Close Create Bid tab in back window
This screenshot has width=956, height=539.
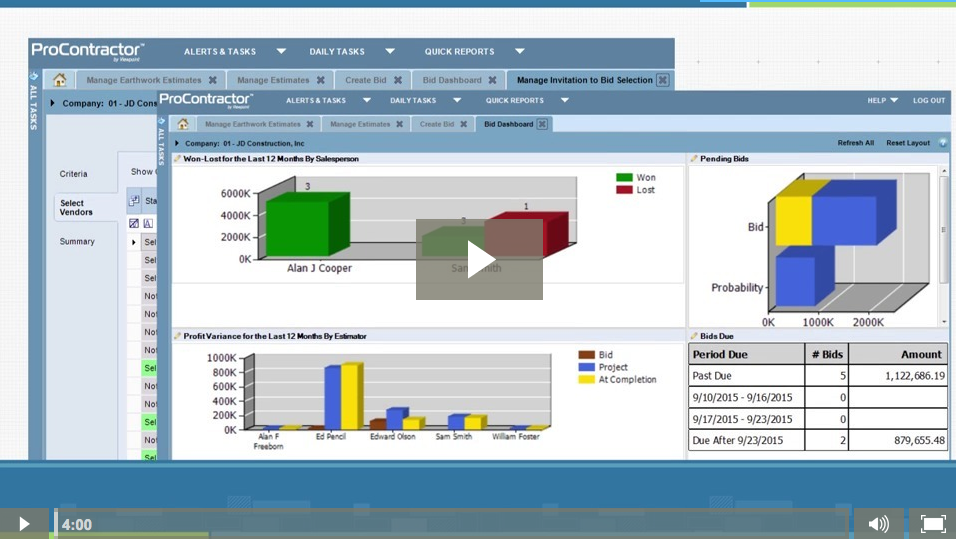point(398,80)
